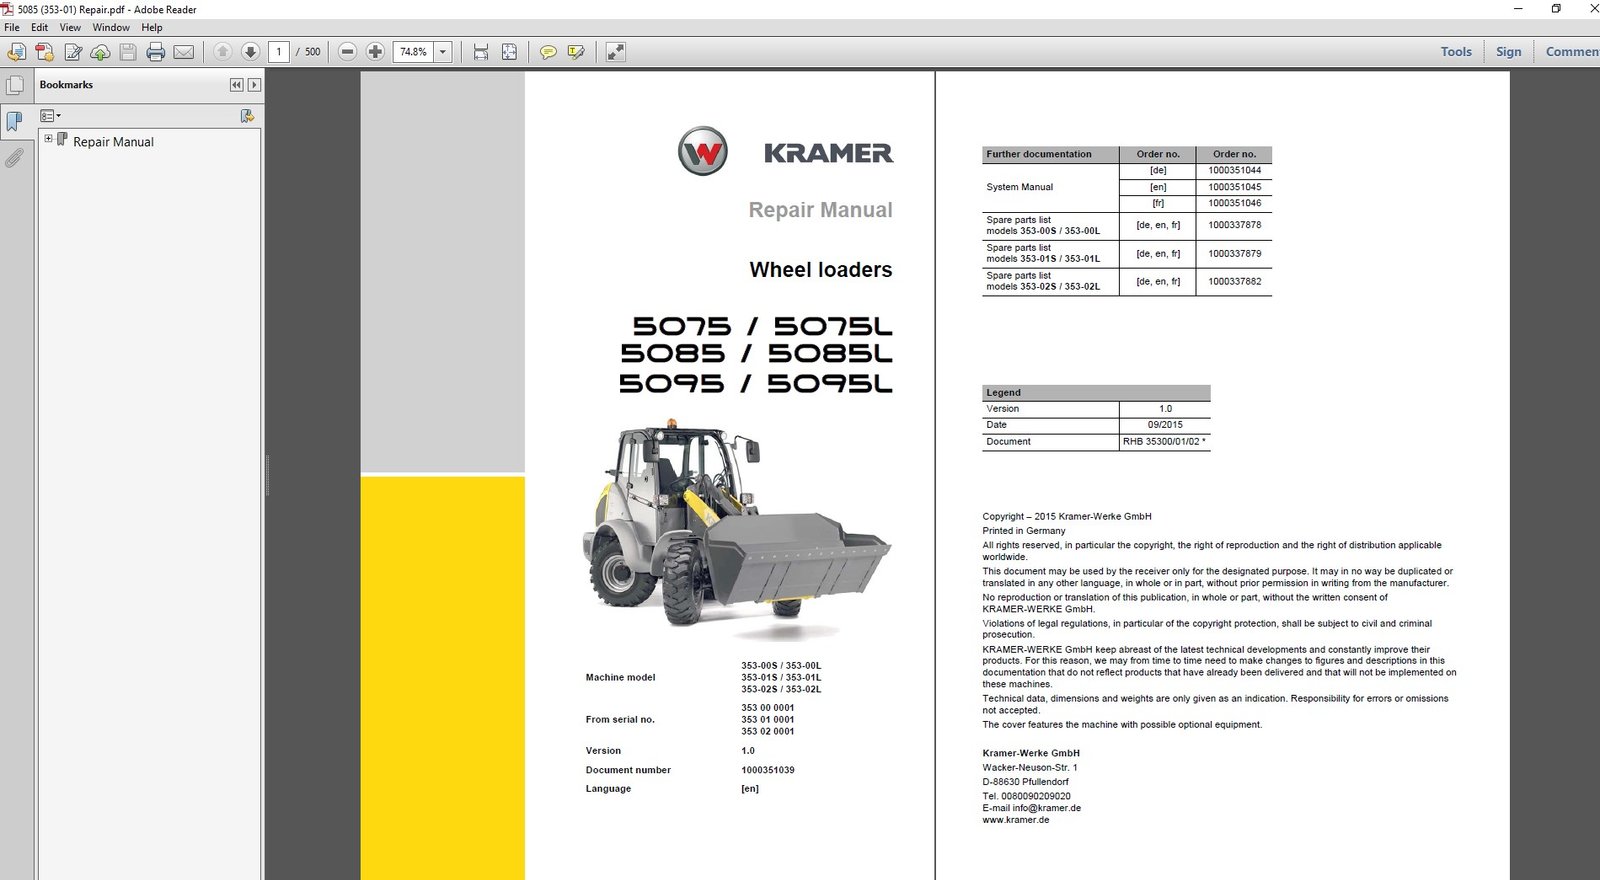Show the Attachments paperclip panel

15,157
